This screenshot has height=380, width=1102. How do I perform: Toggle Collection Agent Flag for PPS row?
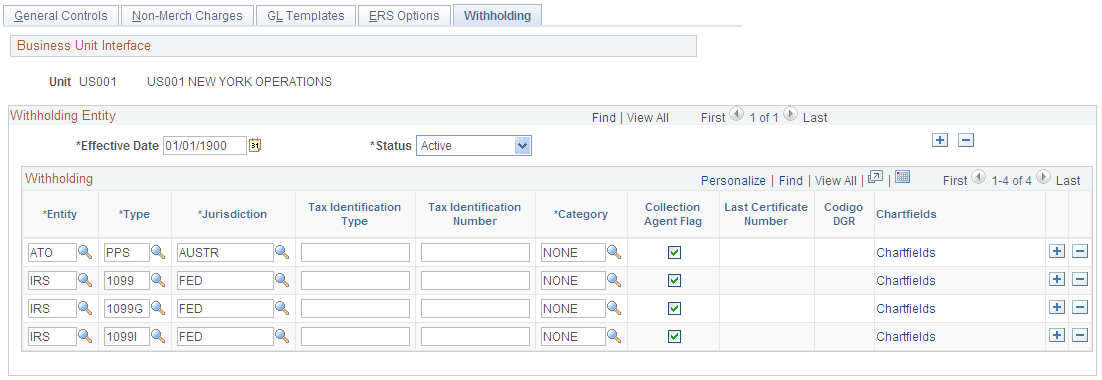pos(674,252)
